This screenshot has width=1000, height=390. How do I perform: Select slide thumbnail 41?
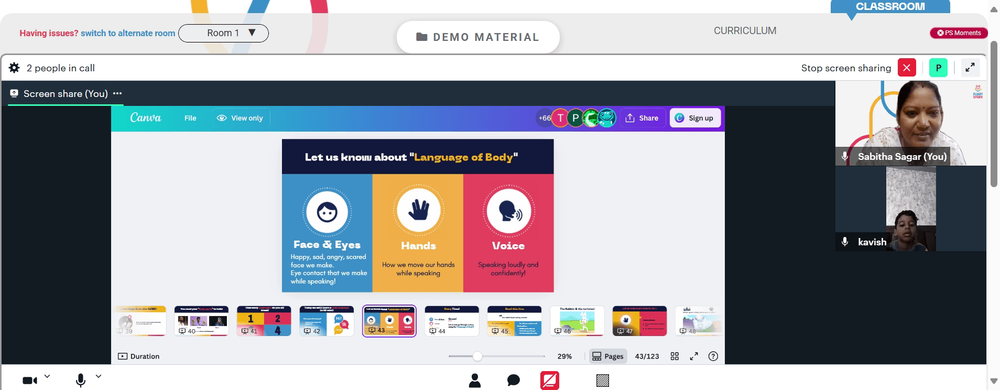coord(263,321)
